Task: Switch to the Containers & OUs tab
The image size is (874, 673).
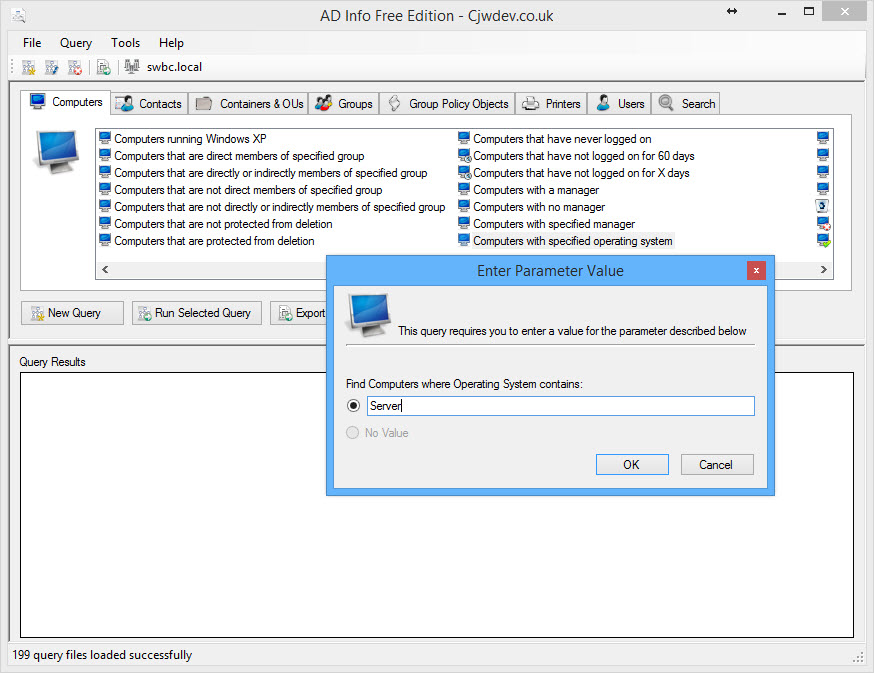Action: 248,104
